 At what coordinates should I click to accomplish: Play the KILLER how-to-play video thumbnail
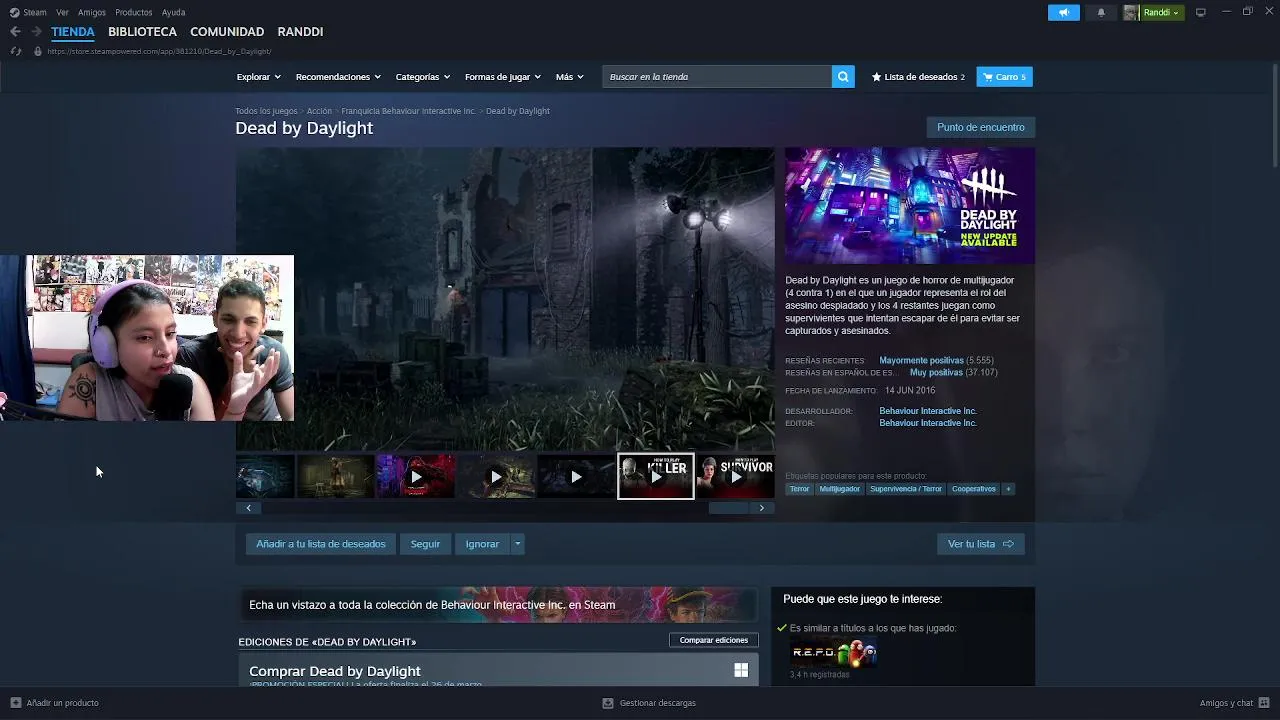(656, 477)
